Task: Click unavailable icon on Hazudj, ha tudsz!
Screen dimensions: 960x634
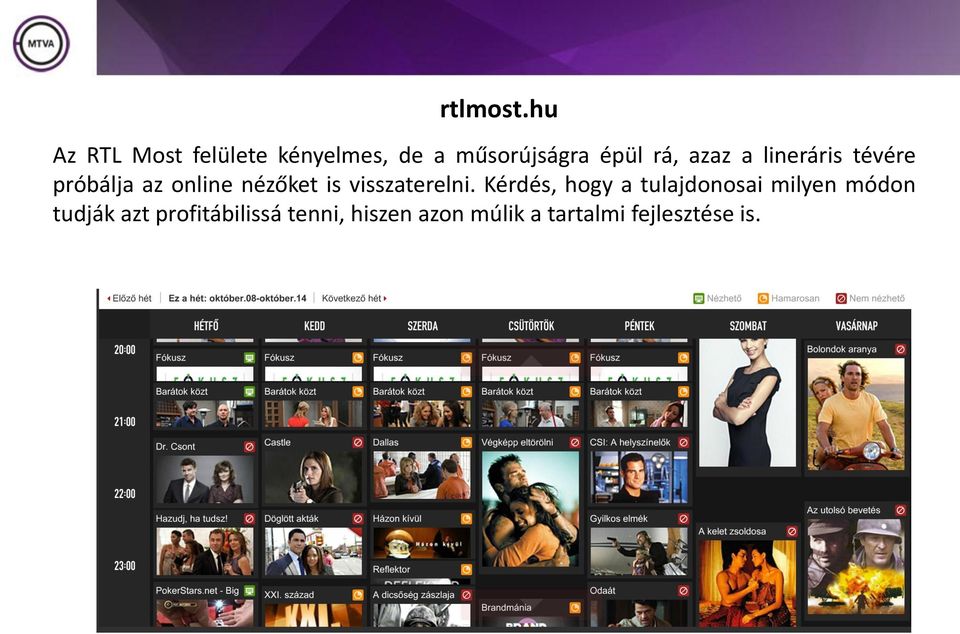Action: click(249, 518)
